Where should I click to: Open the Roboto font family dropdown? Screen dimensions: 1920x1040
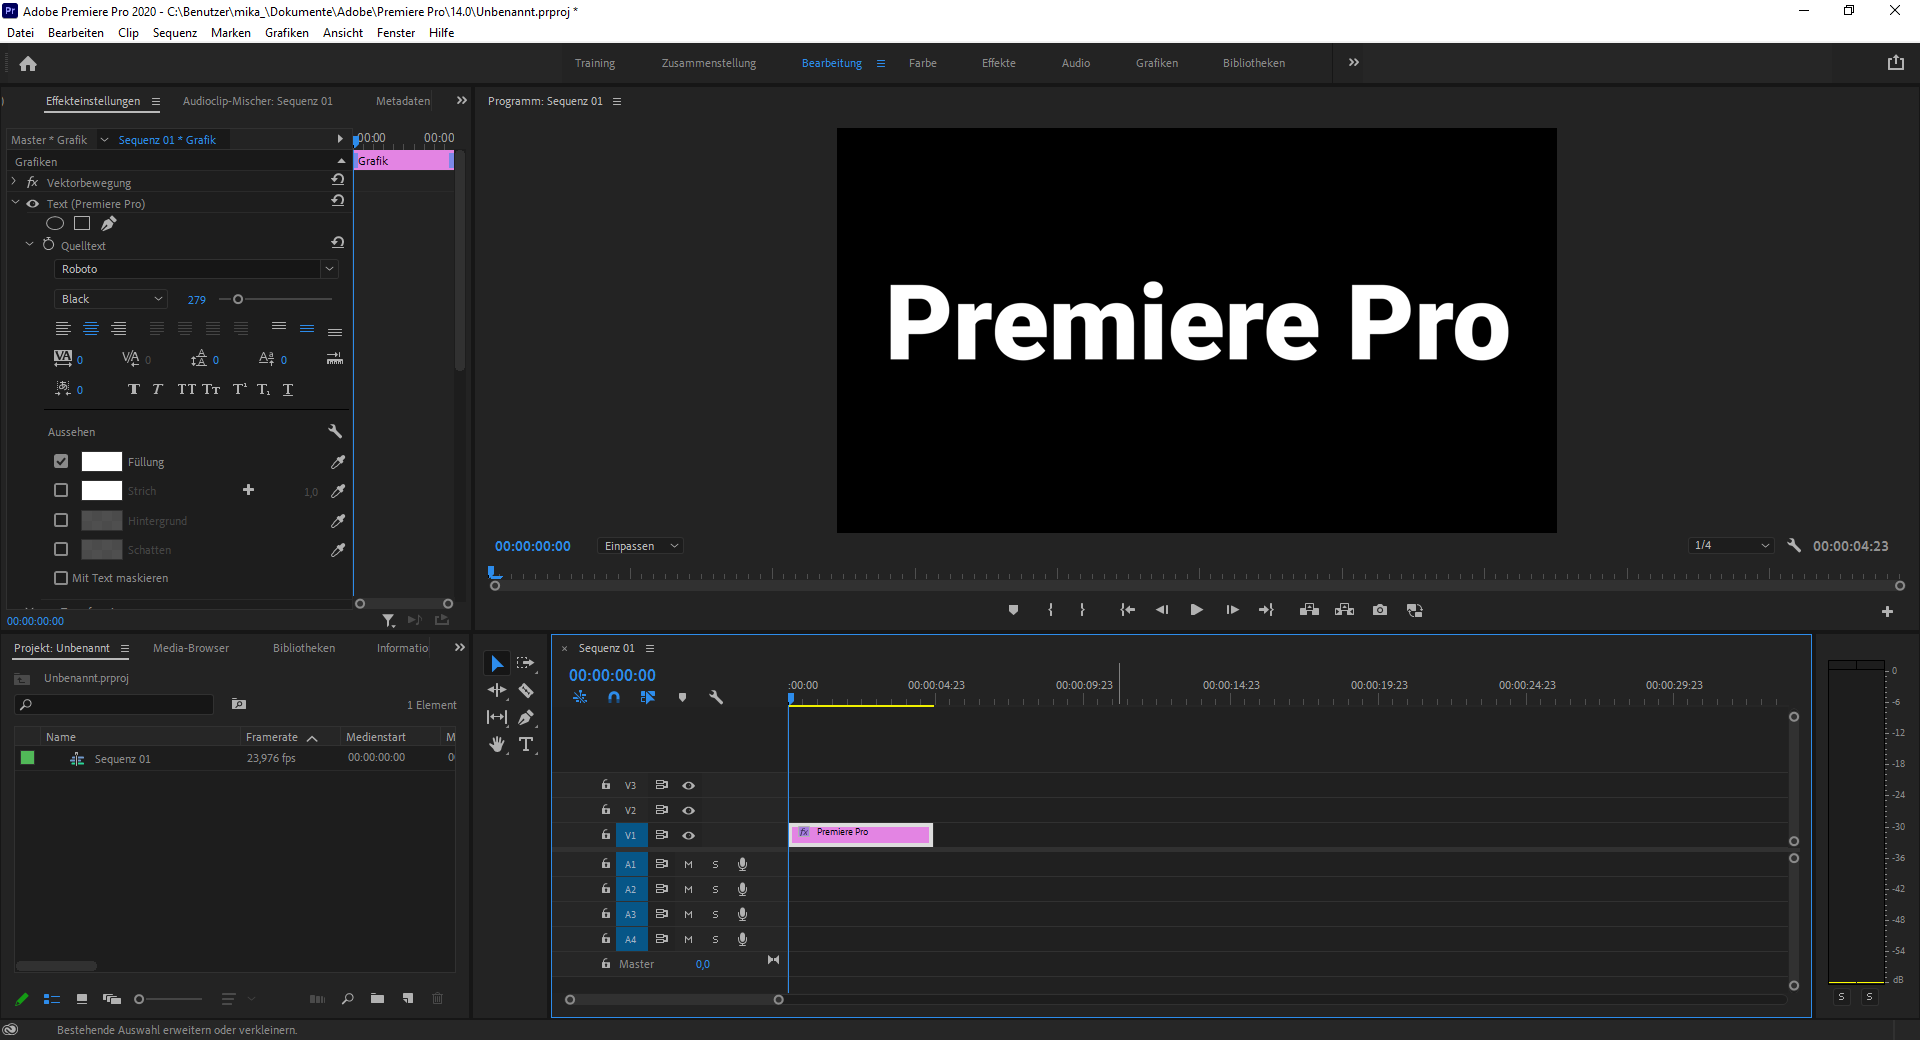pos(195,269)
